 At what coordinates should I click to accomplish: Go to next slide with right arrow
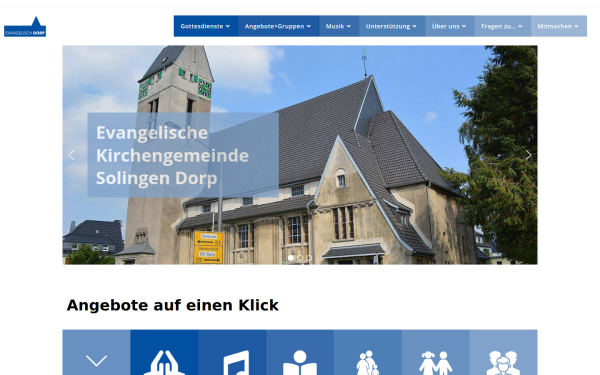pyautogui.click(x=528, y=155)
